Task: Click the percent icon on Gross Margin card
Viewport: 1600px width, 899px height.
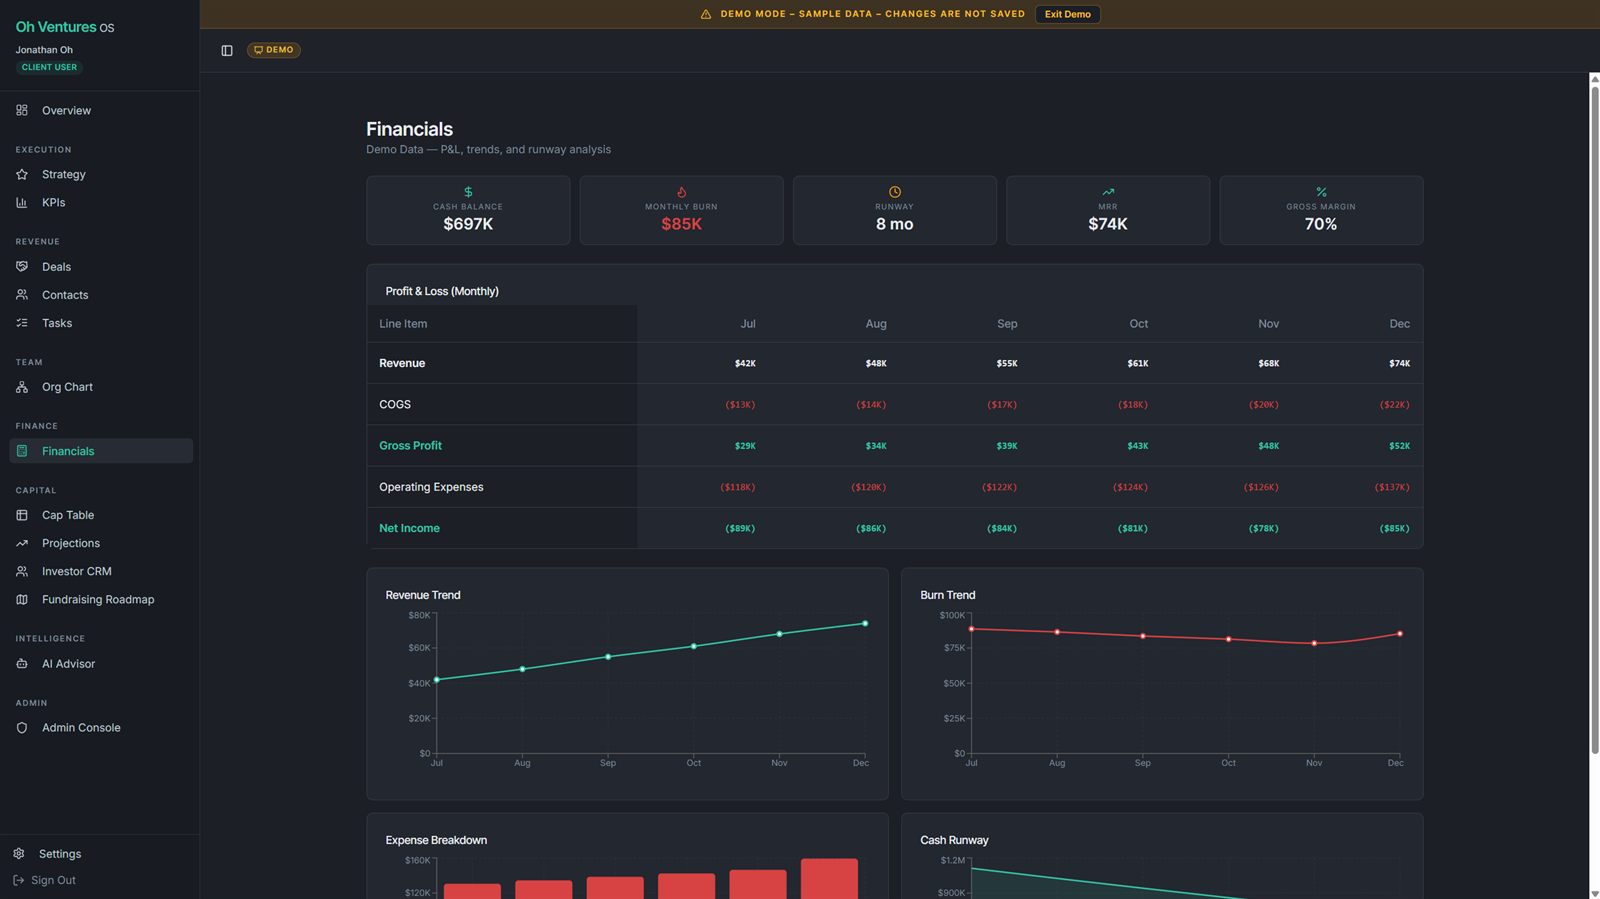Action: (x=1321, y=192)
